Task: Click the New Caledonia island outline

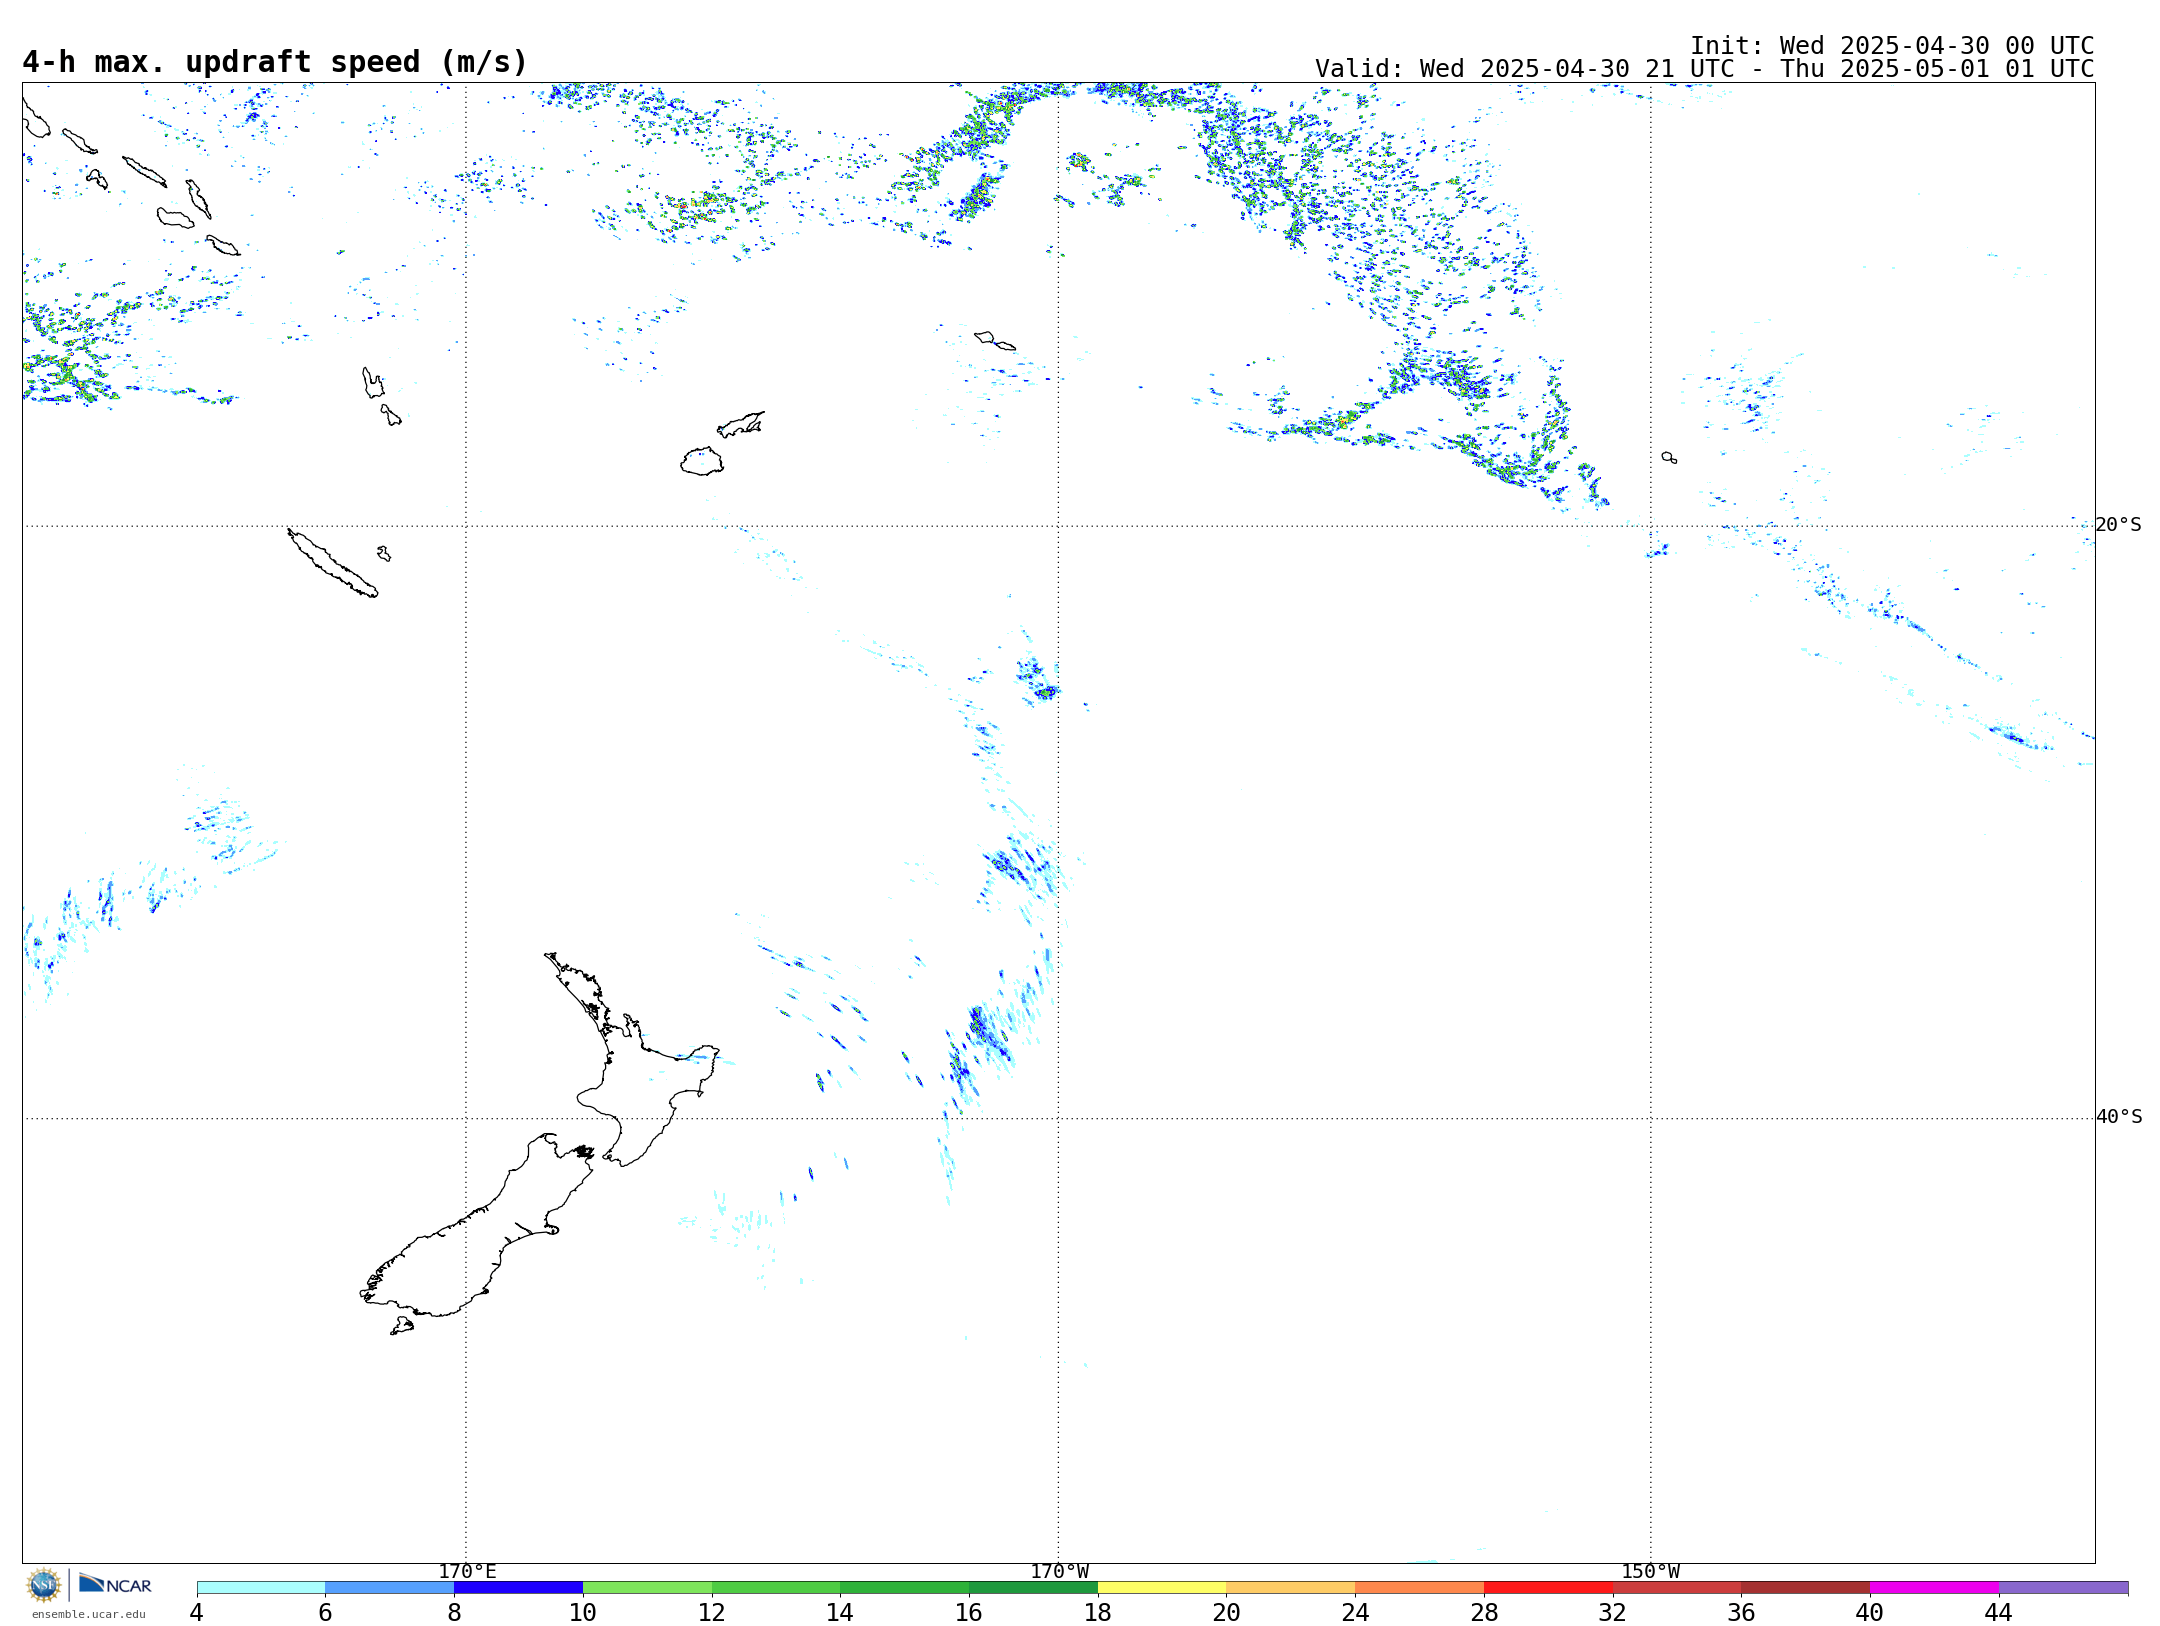Action: pos(333,563)
